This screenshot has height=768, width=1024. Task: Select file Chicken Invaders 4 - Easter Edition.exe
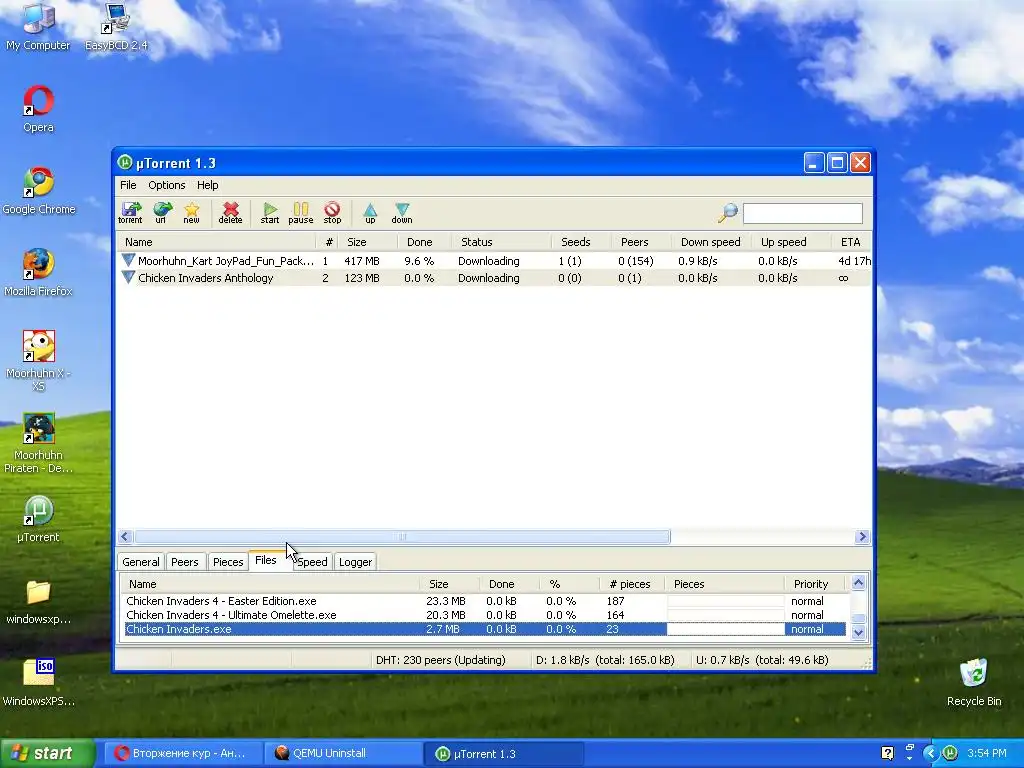click(x=485, y=601)
